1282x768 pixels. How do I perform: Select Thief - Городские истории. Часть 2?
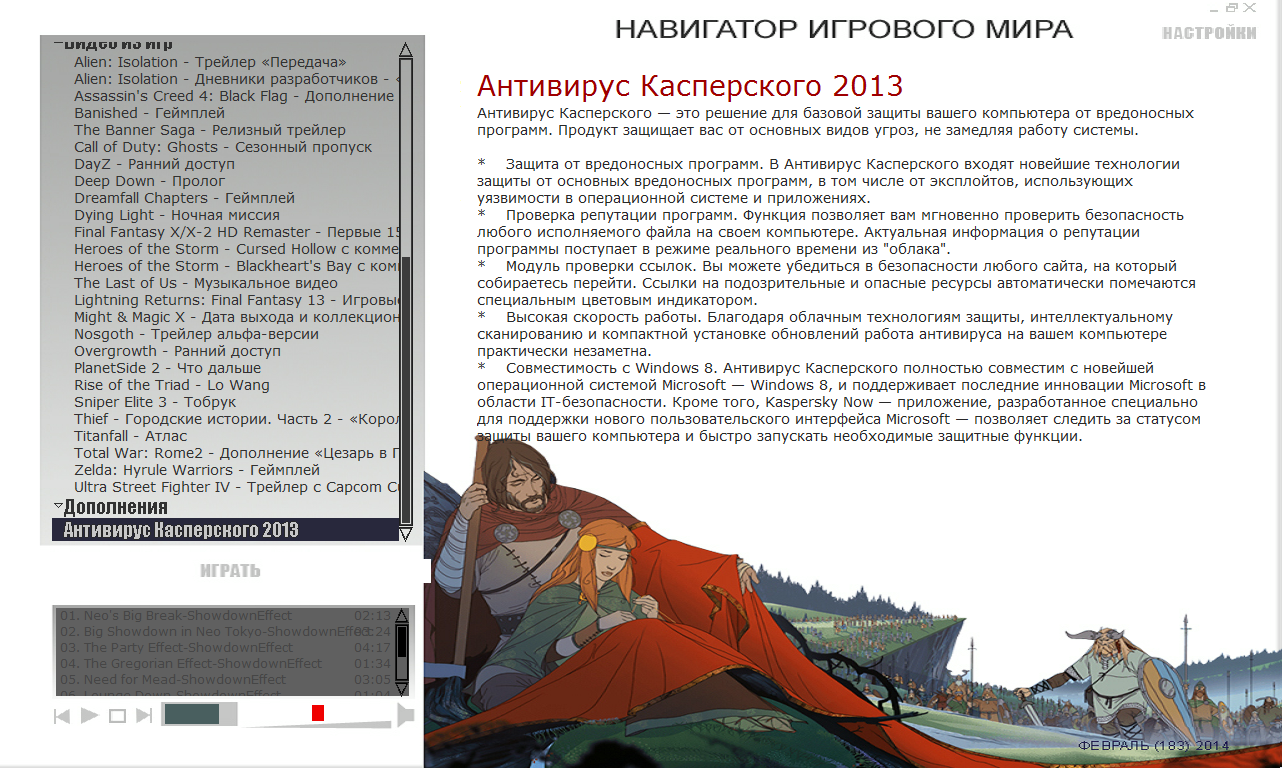[237, 419]
